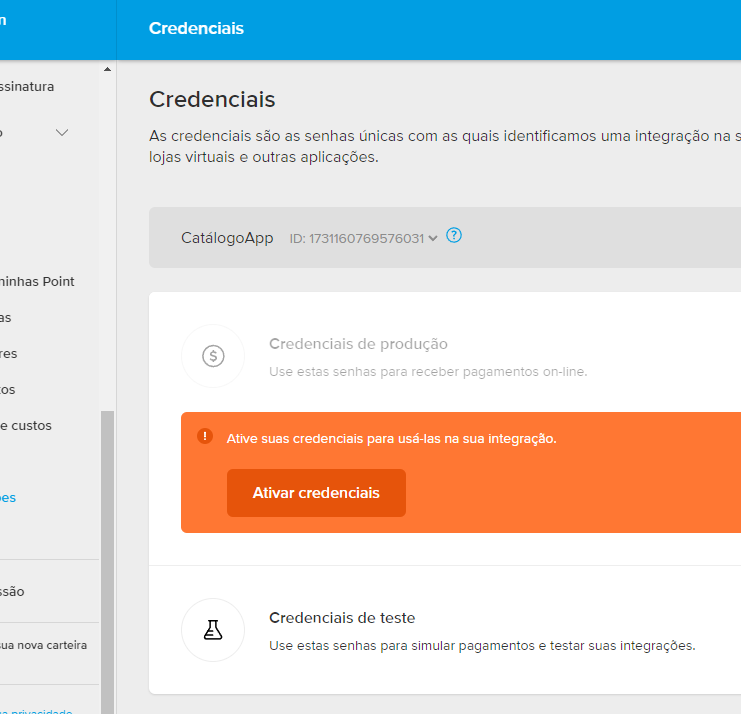The image size is (741, 714).
Task: Click the Credenciais title in blue header
Action: tap(196, 28)
